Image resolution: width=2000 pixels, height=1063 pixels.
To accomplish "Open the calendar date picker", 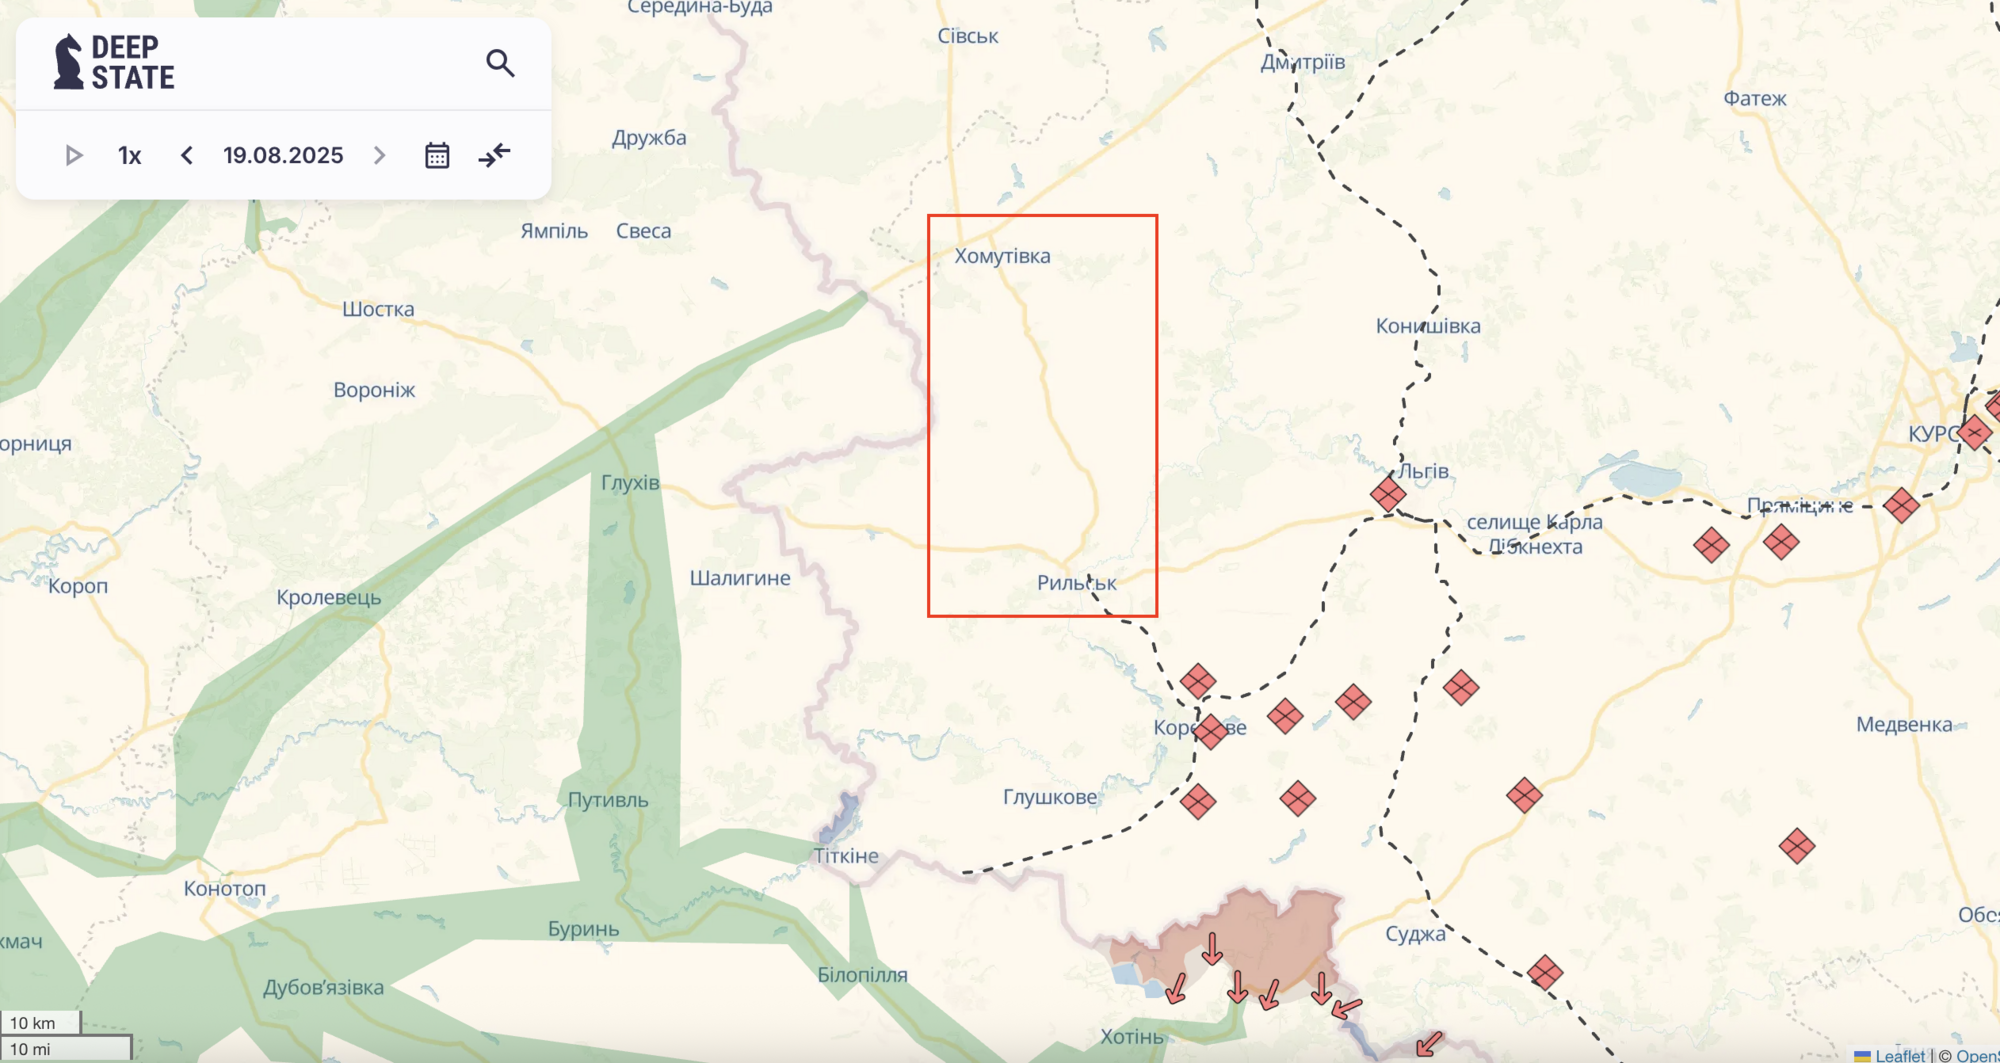I will [437, 155].
